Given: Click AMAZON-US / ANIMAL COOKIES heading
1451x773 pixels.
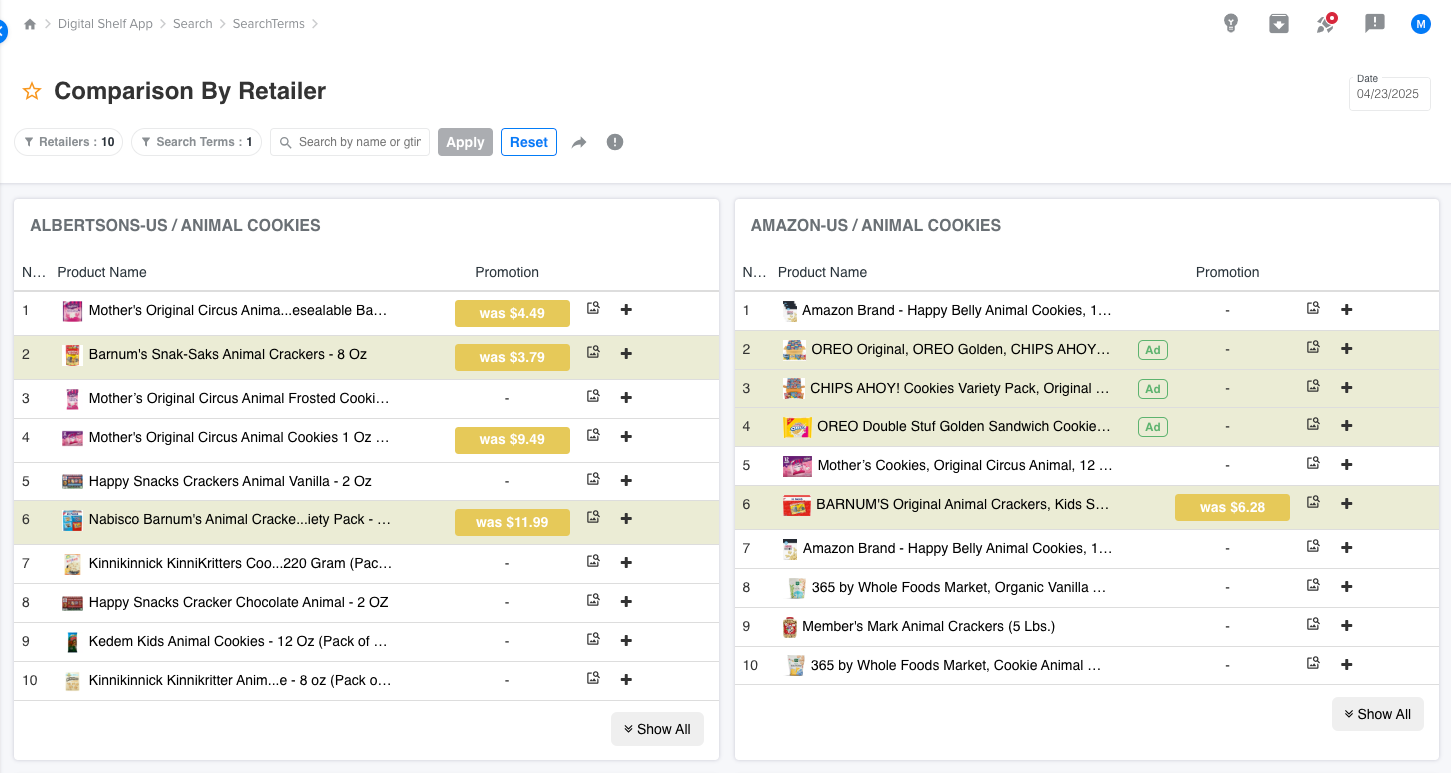Looking at the screenshot, I should pos(876,225).
